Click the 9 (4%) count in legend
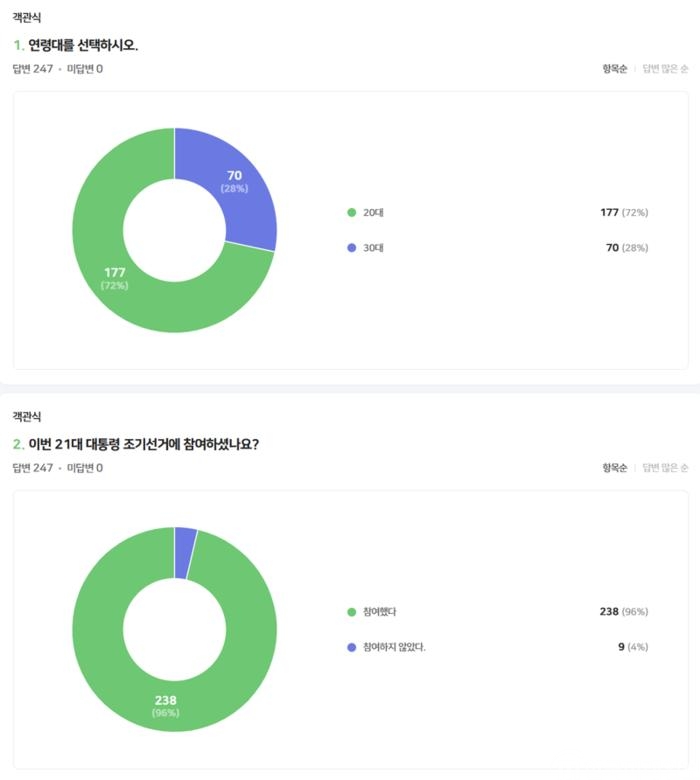This screenshot has width=700, height=780. tap(633, 647)
